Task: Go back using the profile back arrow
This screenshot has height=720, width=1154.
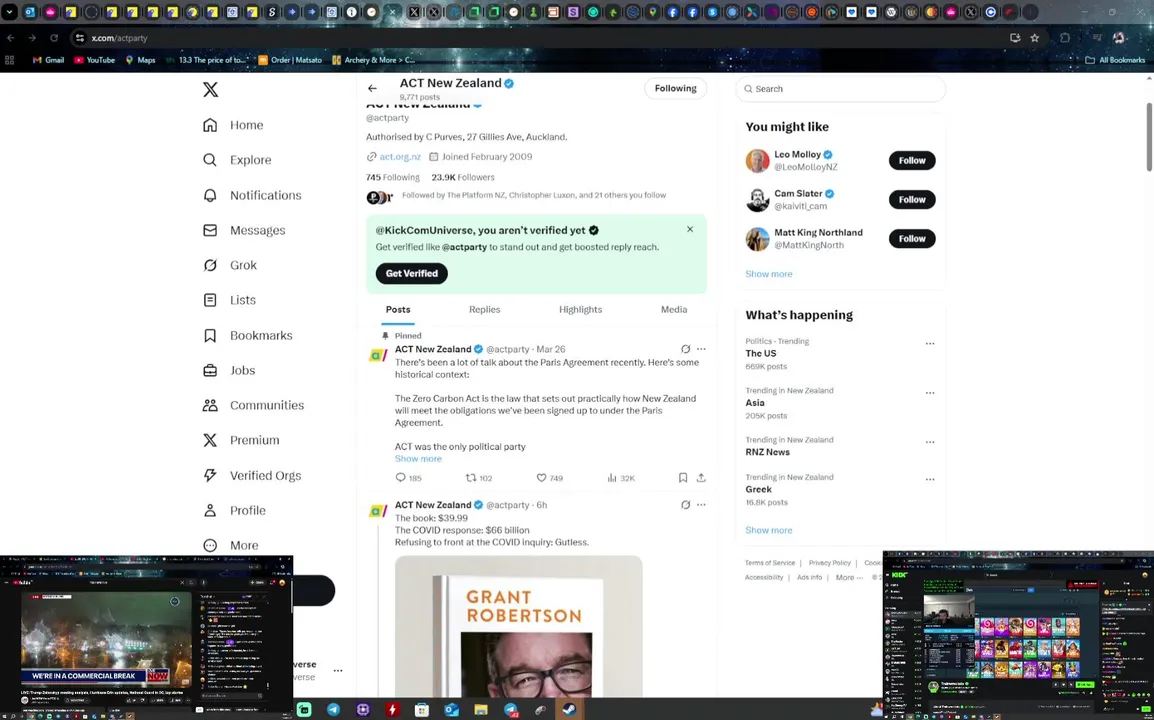Action: click(x=372, y=88)
